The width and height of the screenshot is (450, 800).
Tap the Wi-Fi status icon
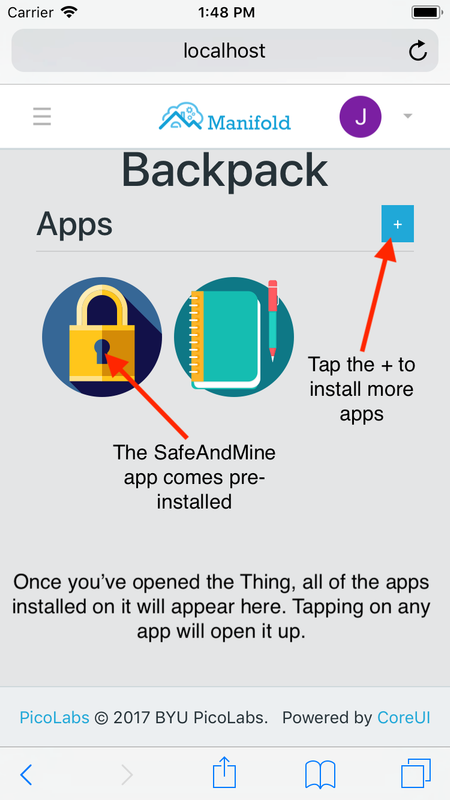click(67, 12)
